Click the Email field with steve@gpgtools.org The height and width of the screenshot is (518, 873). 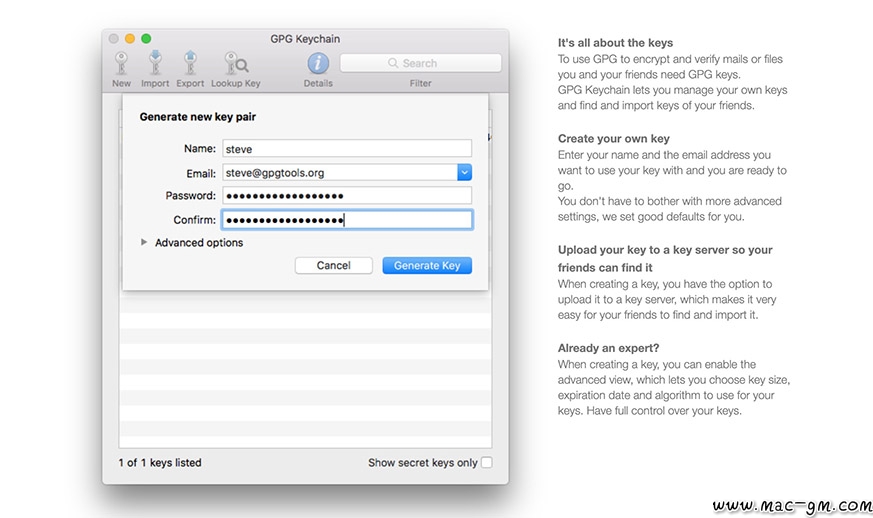[340, 173]
